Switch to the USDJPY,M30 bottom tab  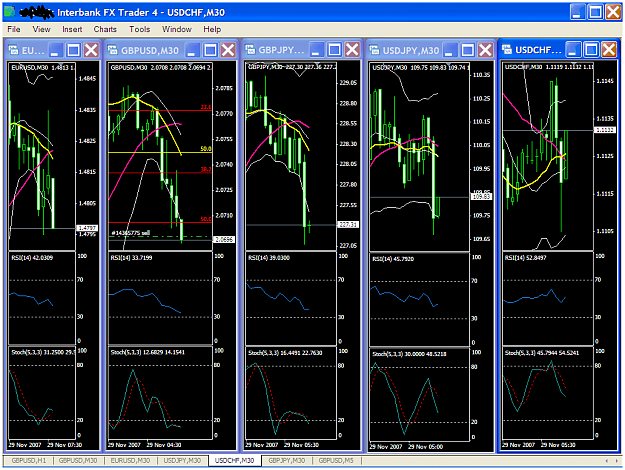[182, 460]
